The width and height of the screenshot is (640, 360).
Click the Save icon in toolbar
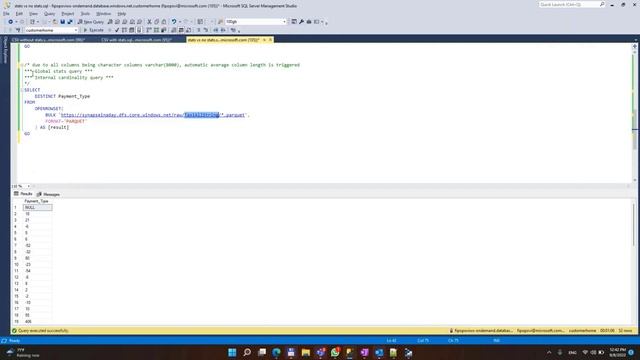tap(62, 22)
